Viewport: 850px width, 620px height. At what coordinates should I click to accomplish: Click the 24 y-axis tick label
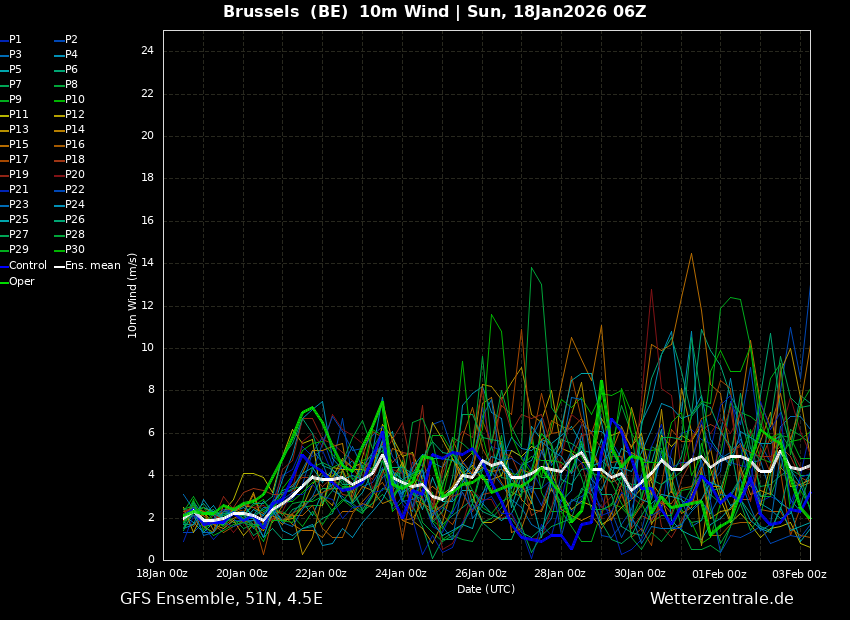tap(147, 51)
